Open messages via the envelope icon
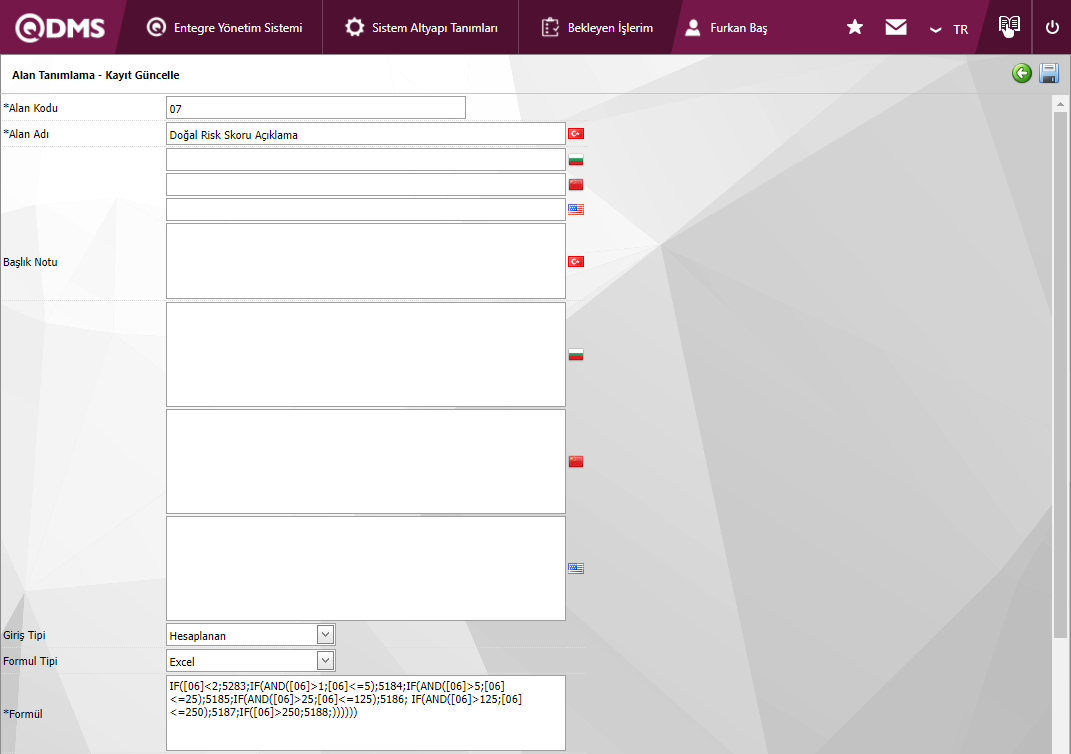 coord(896,28)
